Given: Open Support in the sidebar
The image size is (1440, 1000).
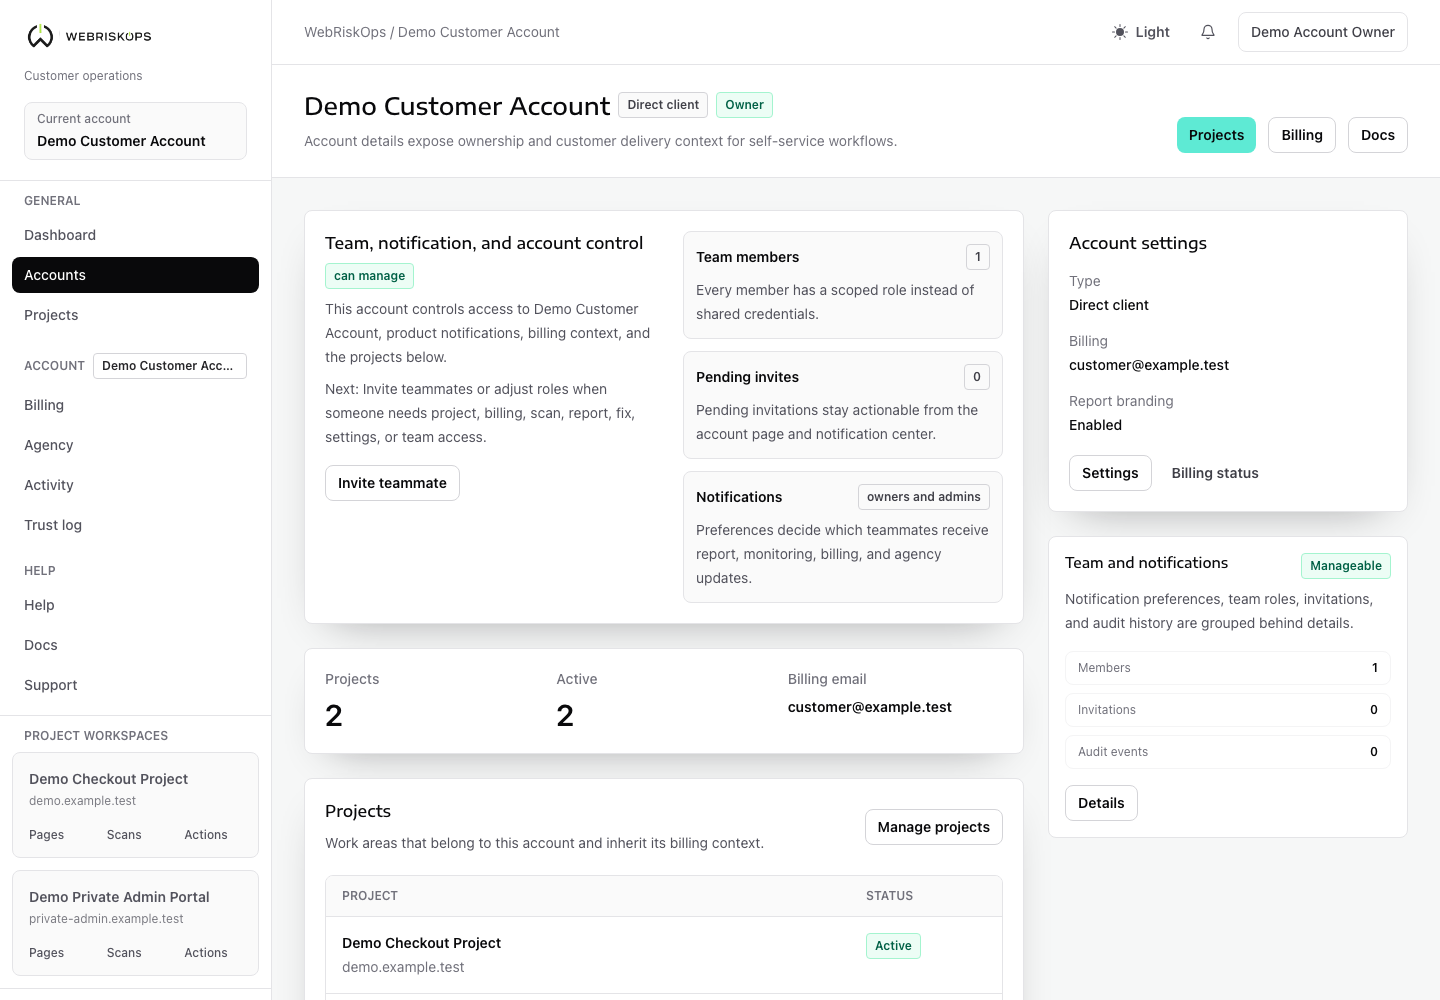Looking at the screenshot, I should [x=135, y=685].
